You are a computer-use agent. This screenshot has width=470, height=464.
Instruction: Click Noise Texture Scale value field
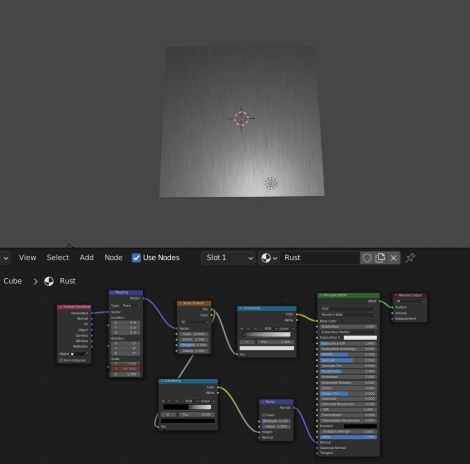point(194,334)
